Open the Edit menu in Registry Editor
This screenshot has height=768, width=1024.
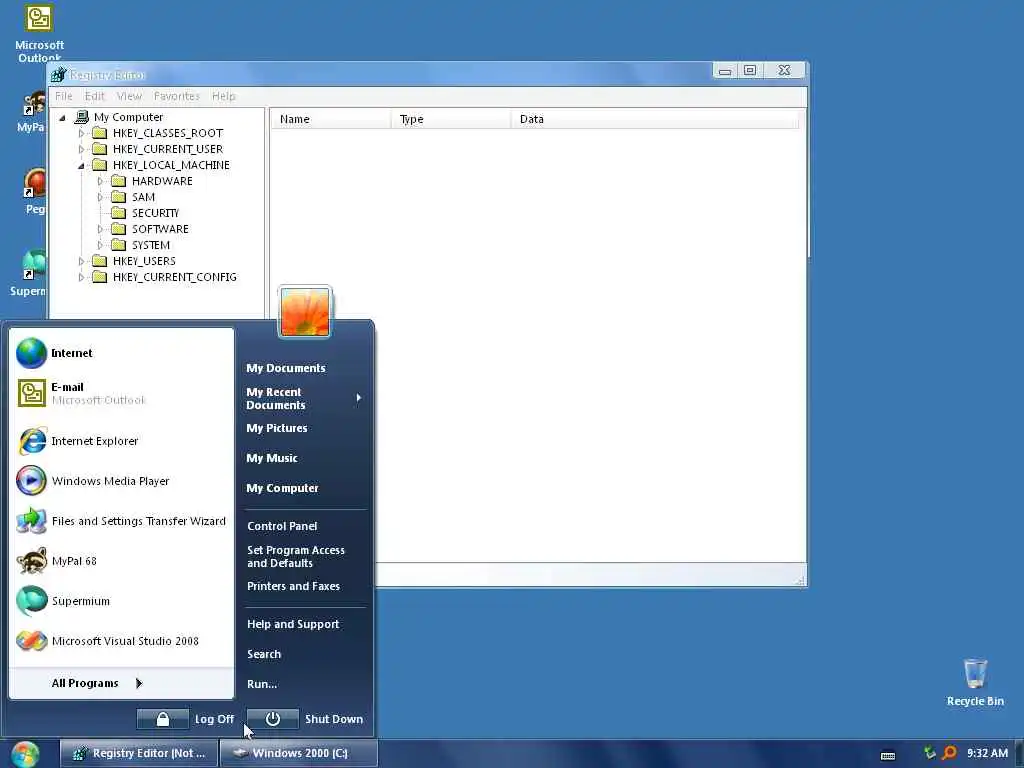pos(95,96)
